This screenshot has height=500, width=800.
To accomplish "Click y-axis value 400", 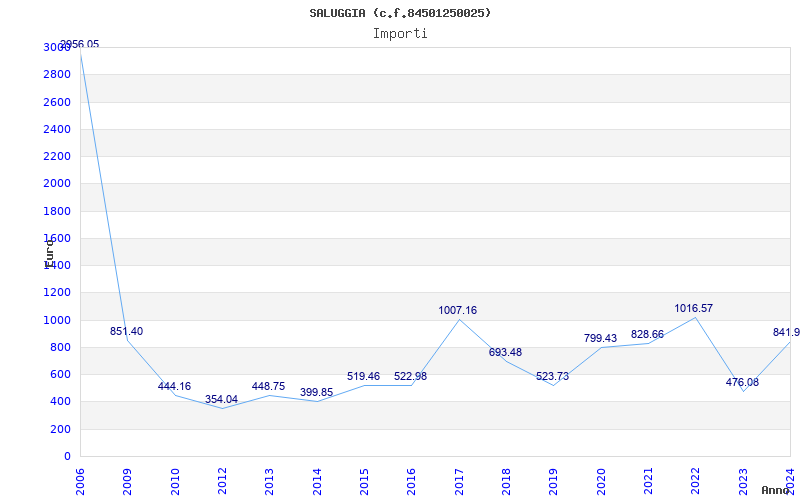I will click(x=60, y=402).
